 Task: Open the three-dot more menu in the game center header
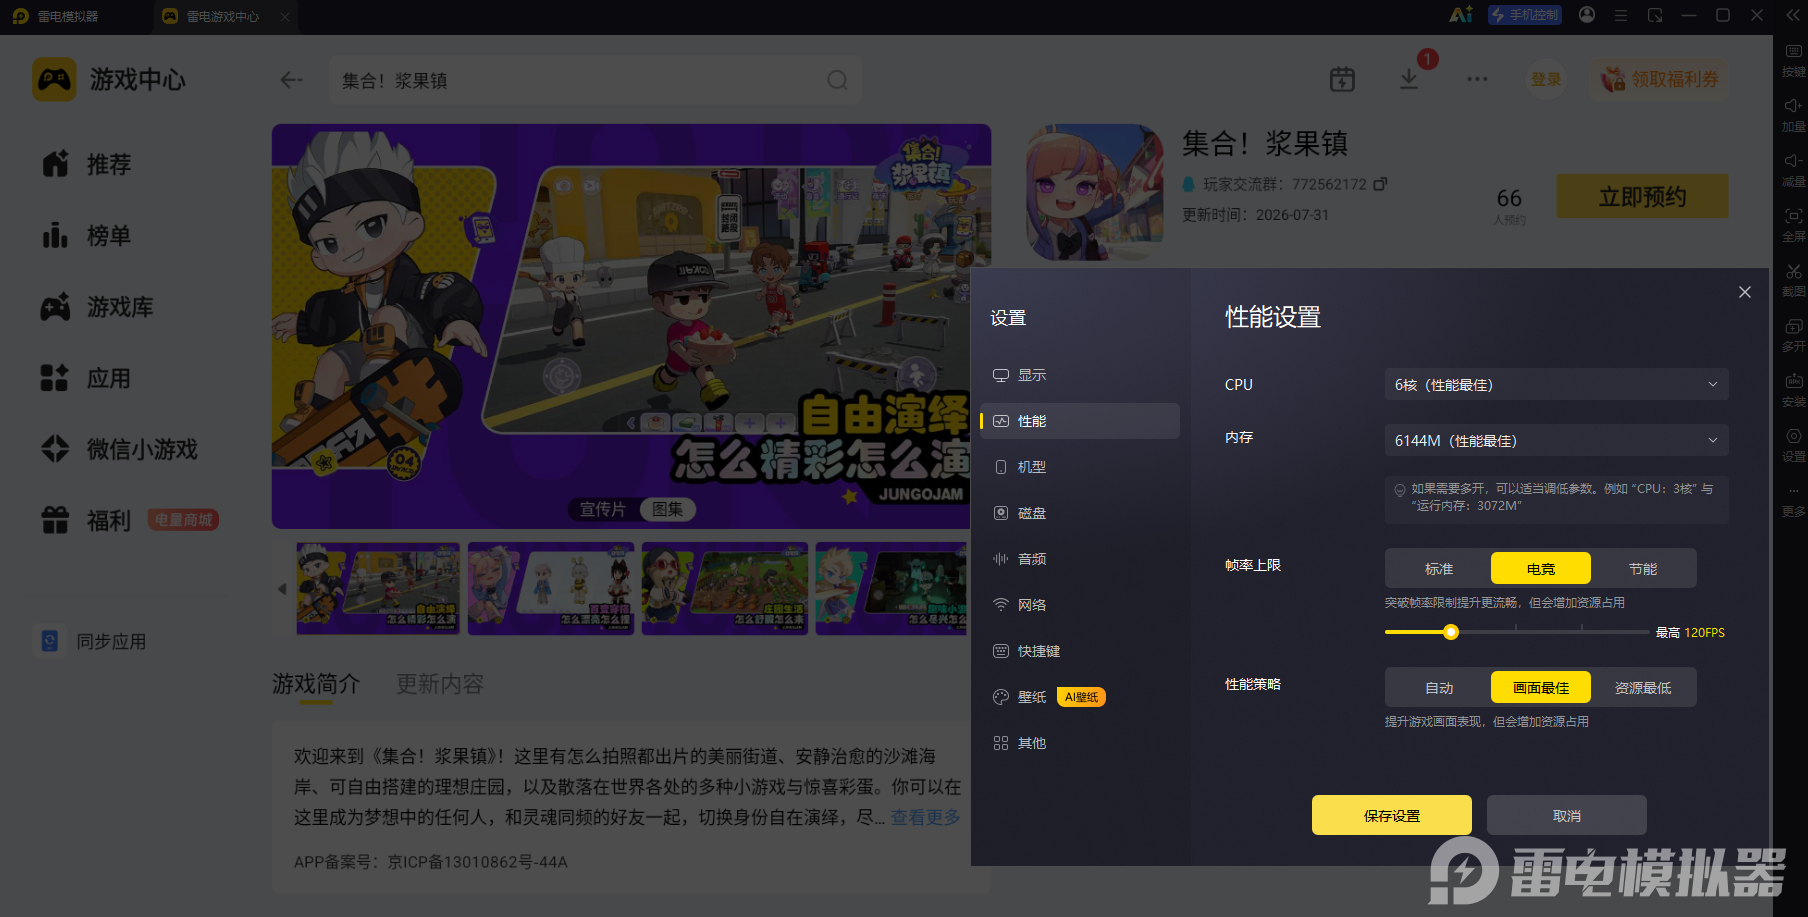(1477, 79)
